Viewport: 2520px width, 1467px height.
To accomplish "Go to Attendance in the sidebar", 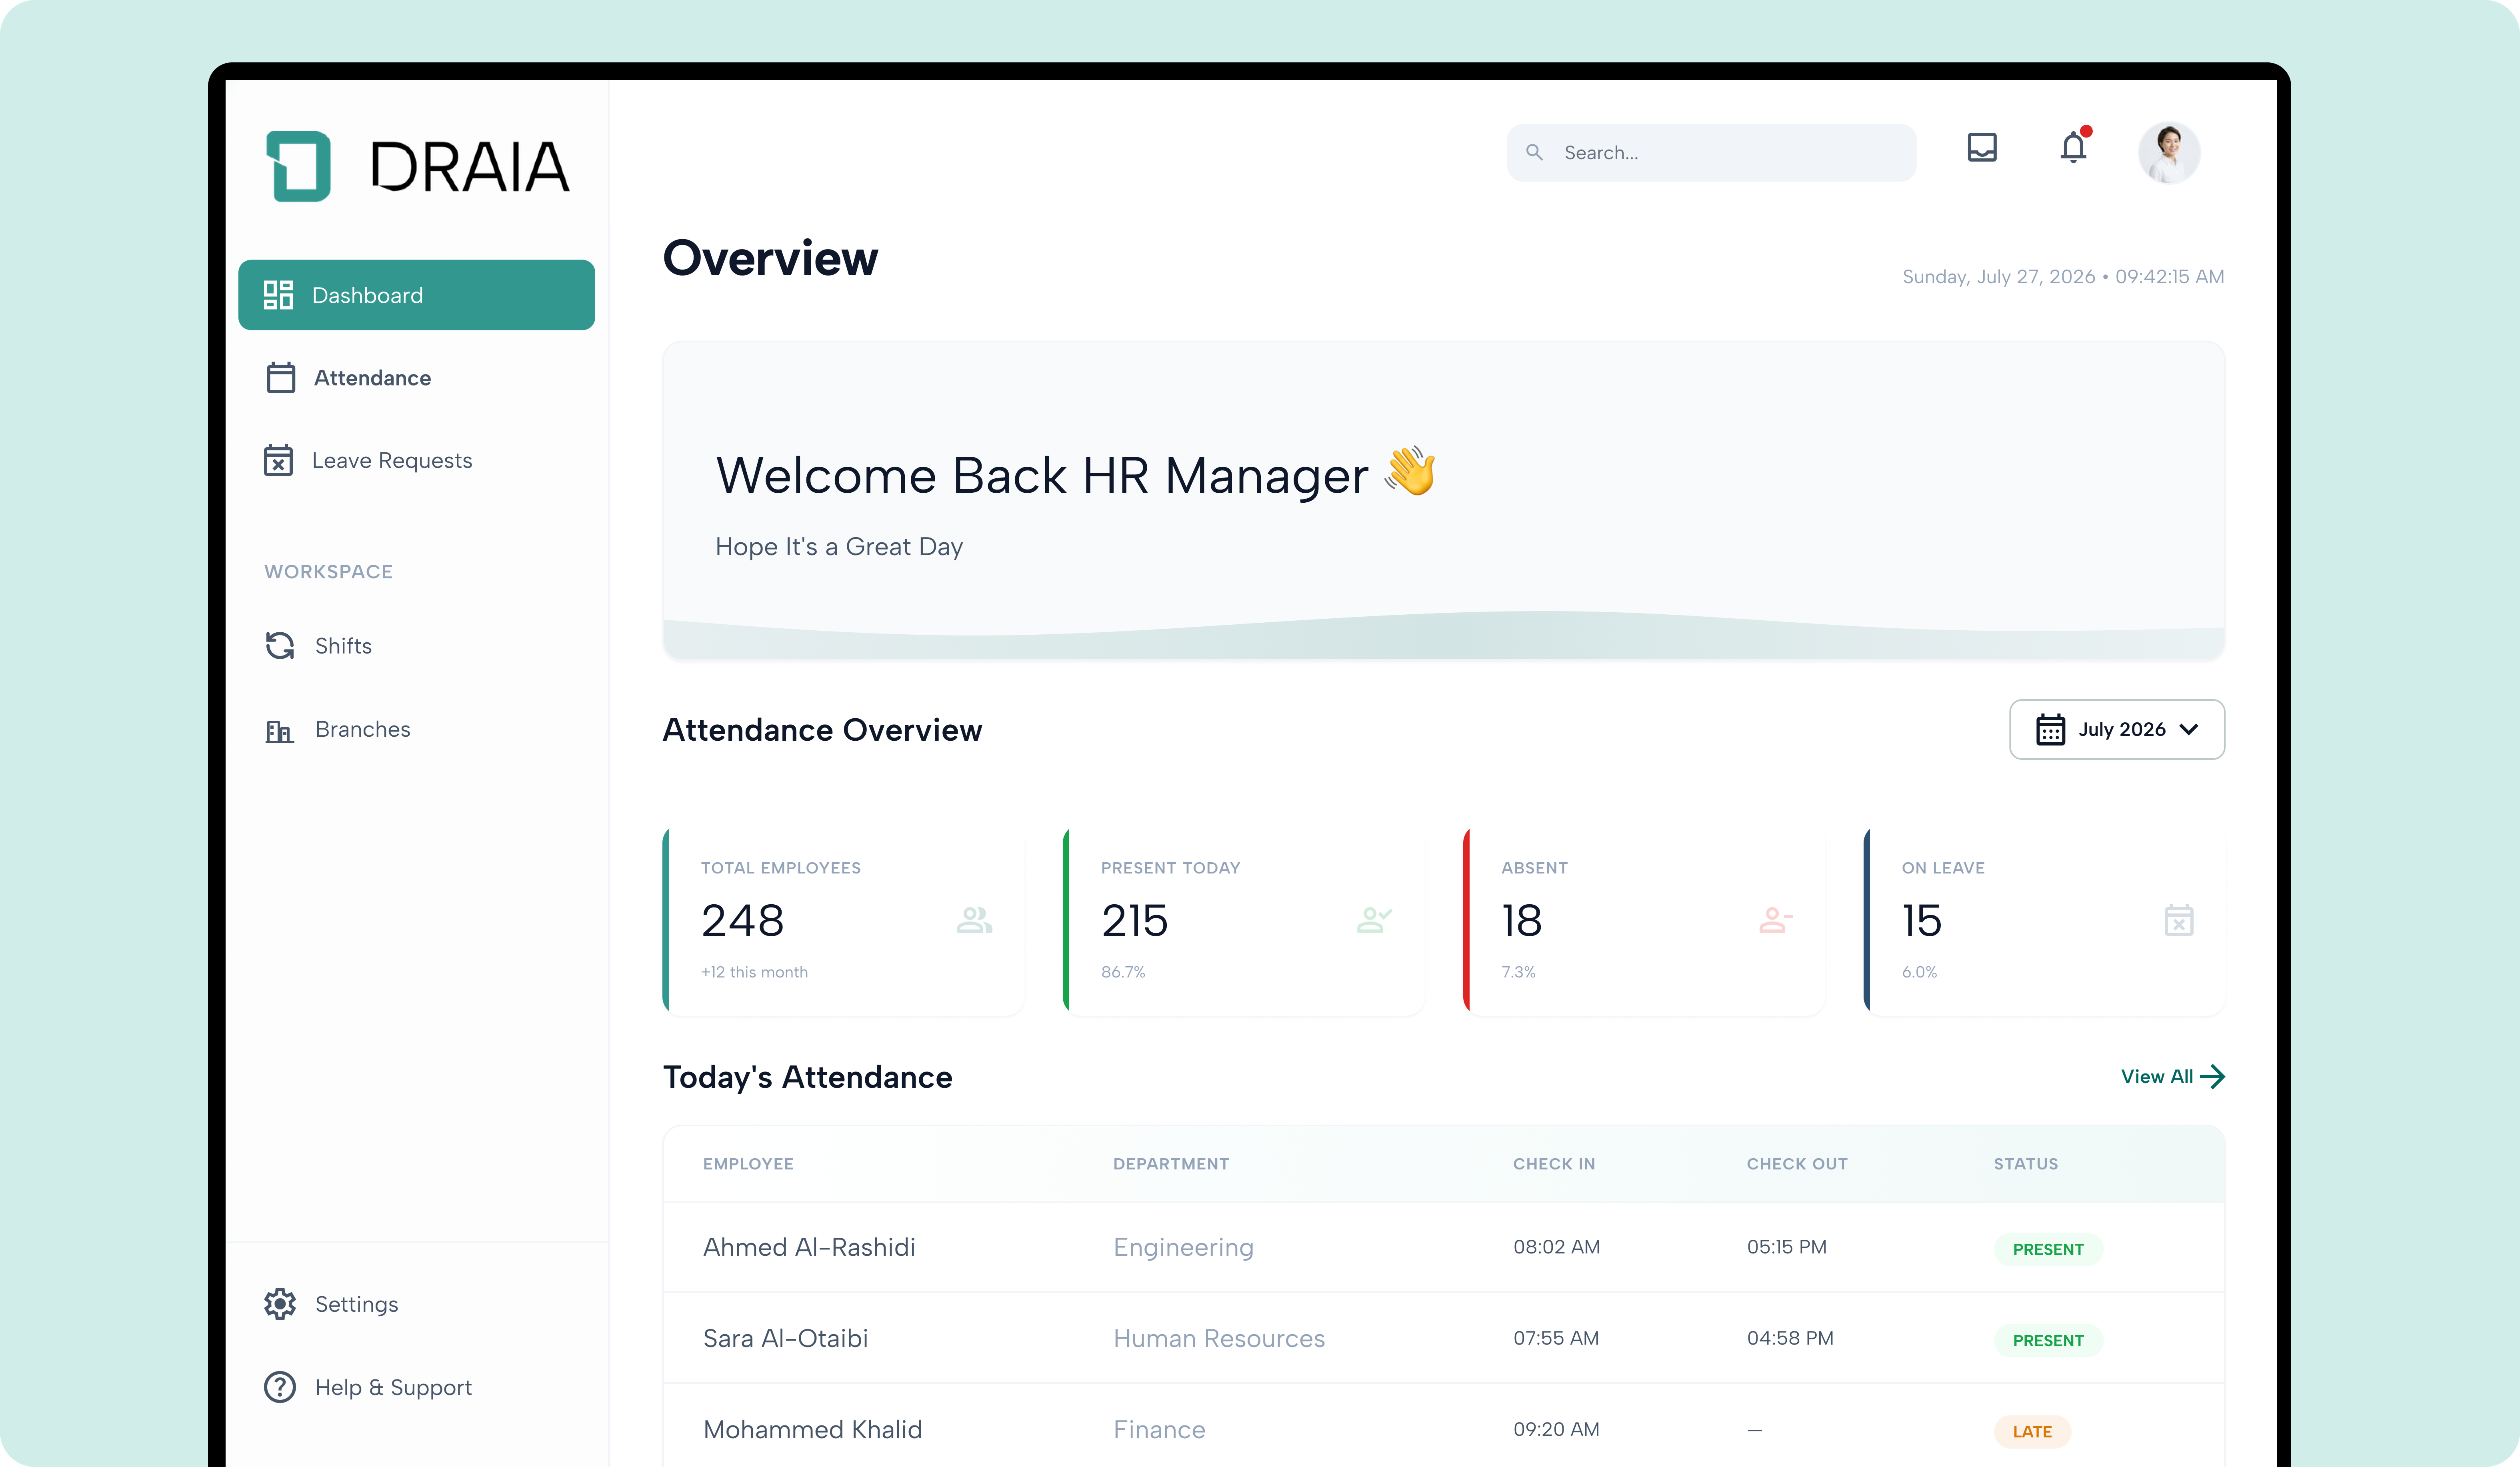I will (416, 378).
